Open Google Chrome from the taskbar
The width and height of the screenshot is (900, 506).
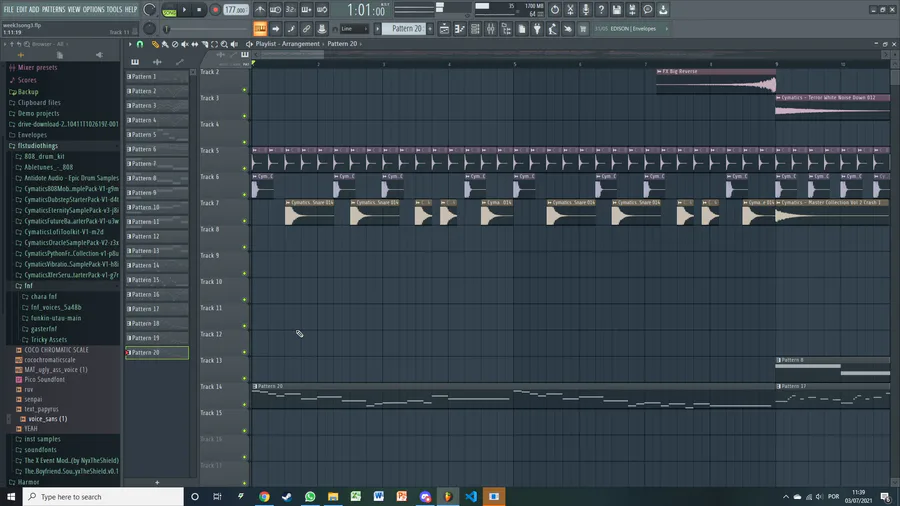[x=264, y=496]
